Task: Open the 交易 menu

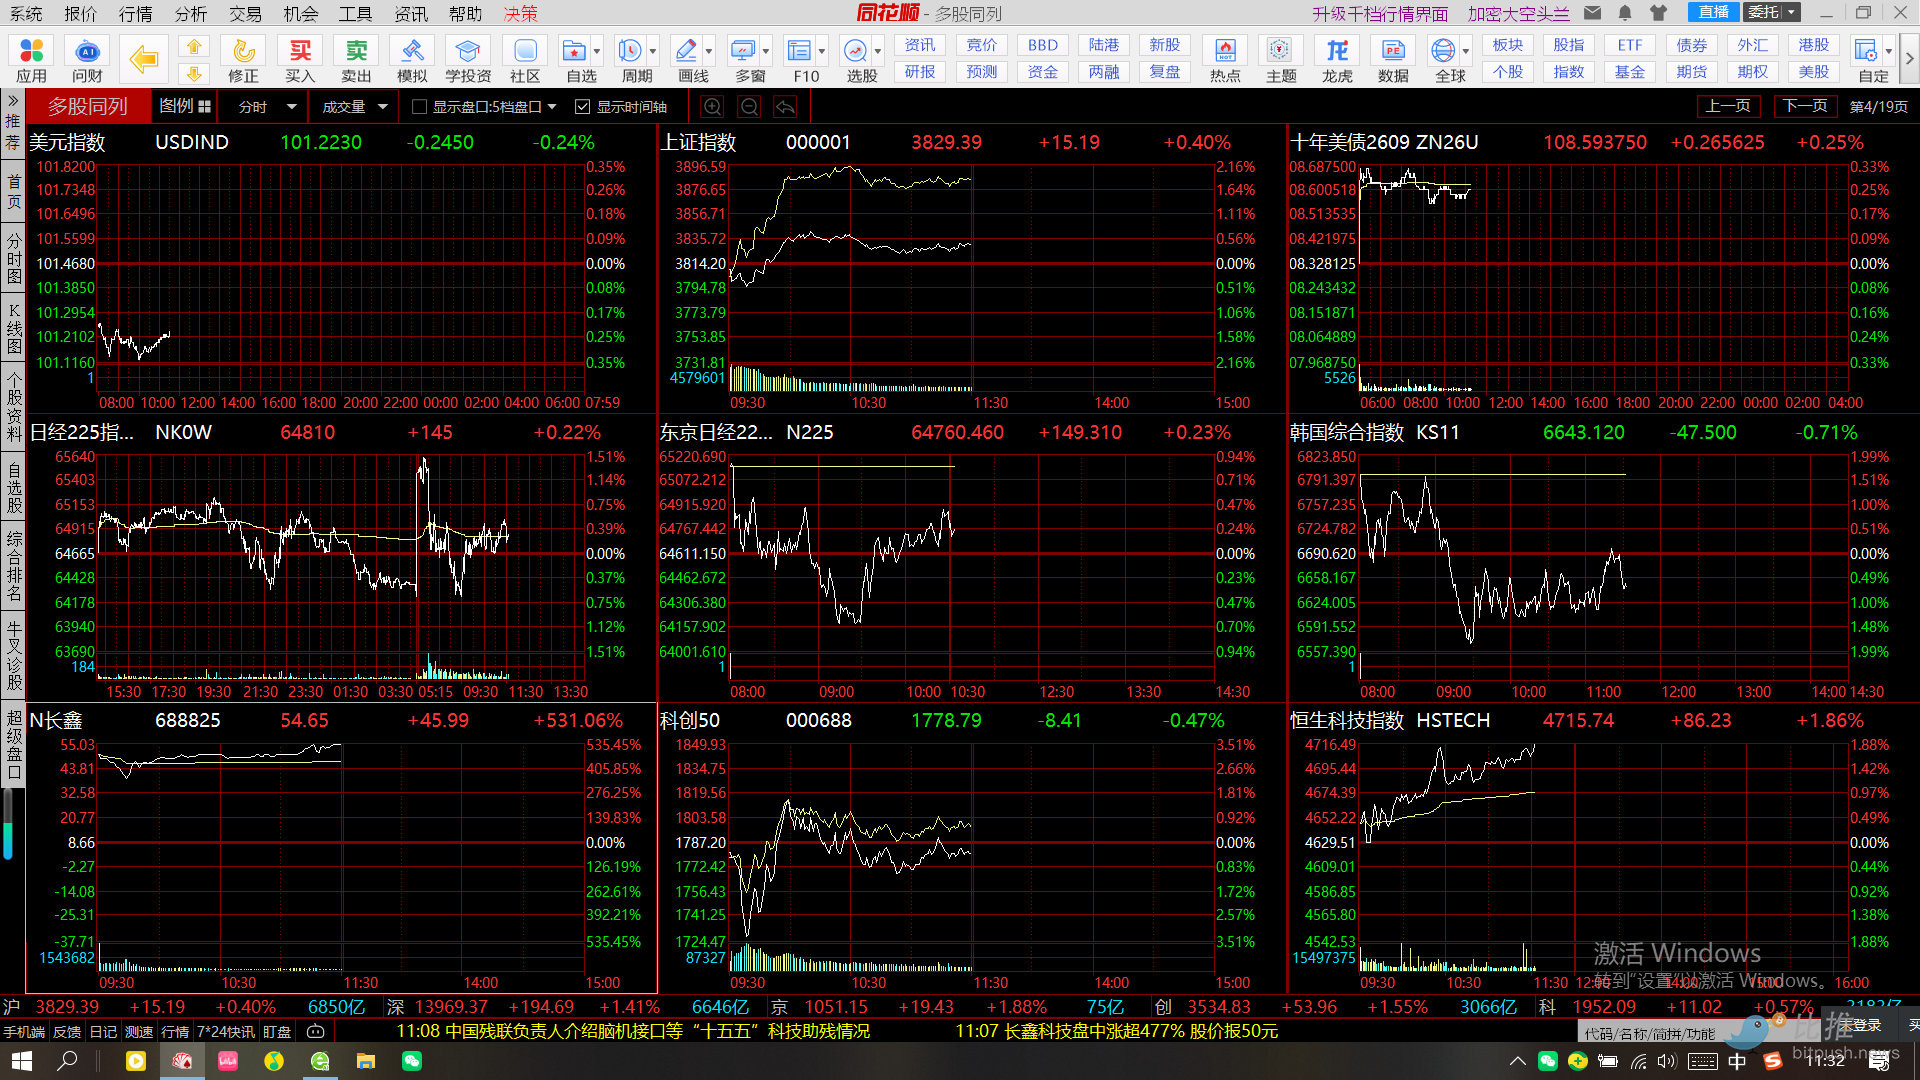Action: point(246,13)
